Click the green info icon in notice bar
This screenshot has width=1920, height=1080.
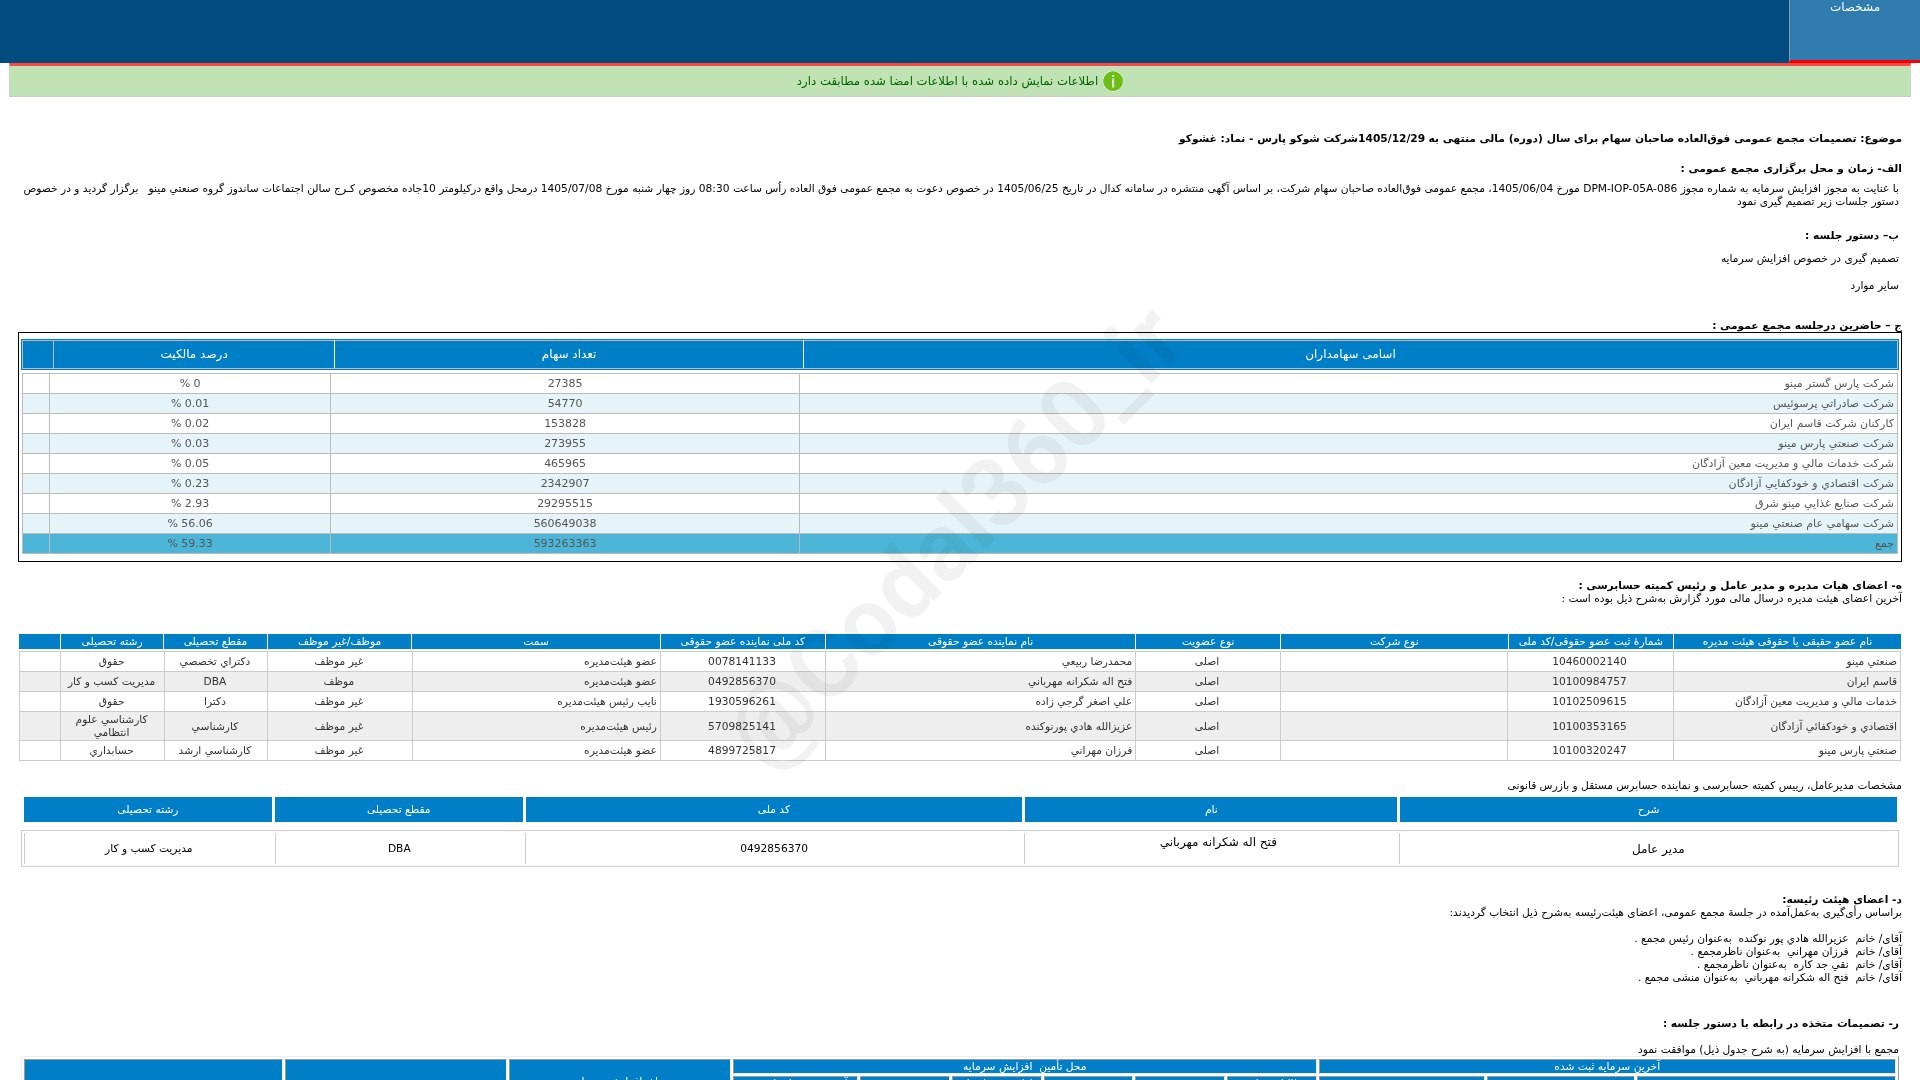tap(1113, 81)
